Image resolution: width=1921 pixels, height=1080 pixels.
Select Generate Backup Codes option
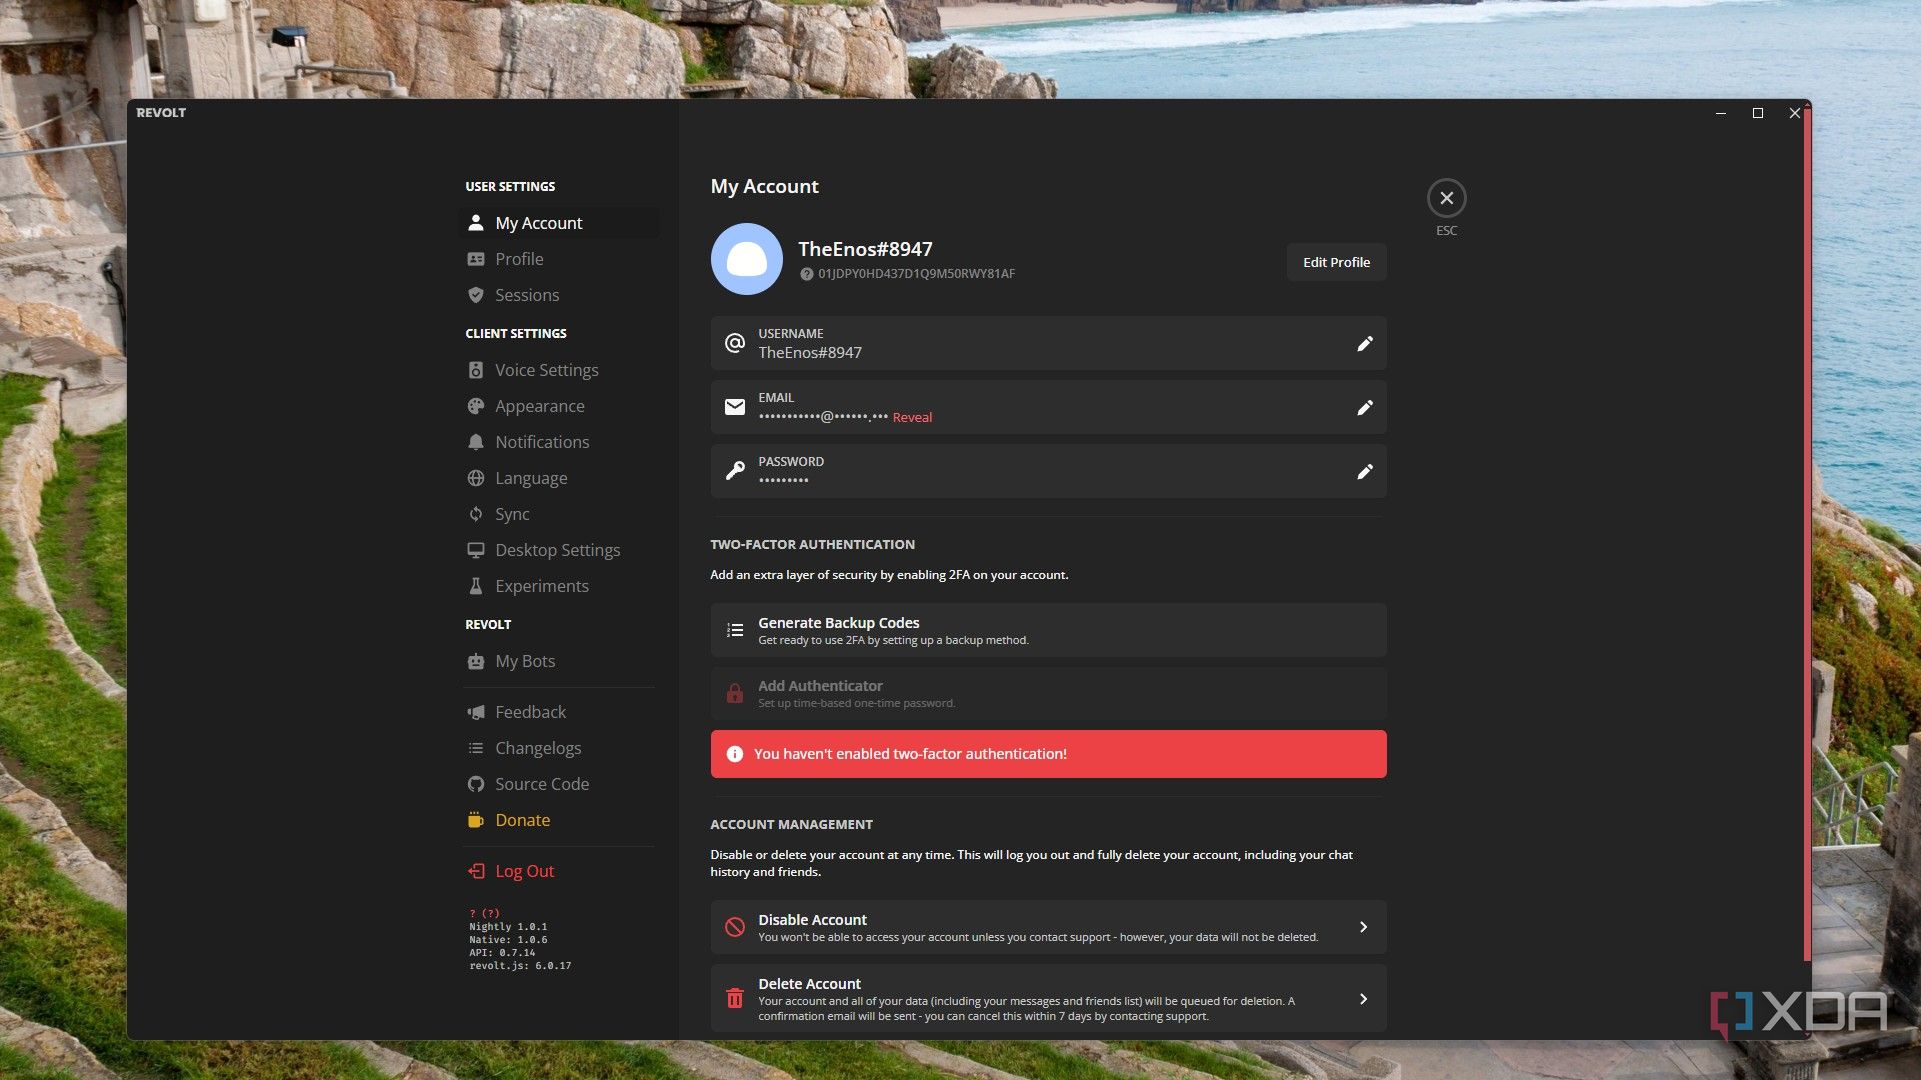(x=1048, y=630)
